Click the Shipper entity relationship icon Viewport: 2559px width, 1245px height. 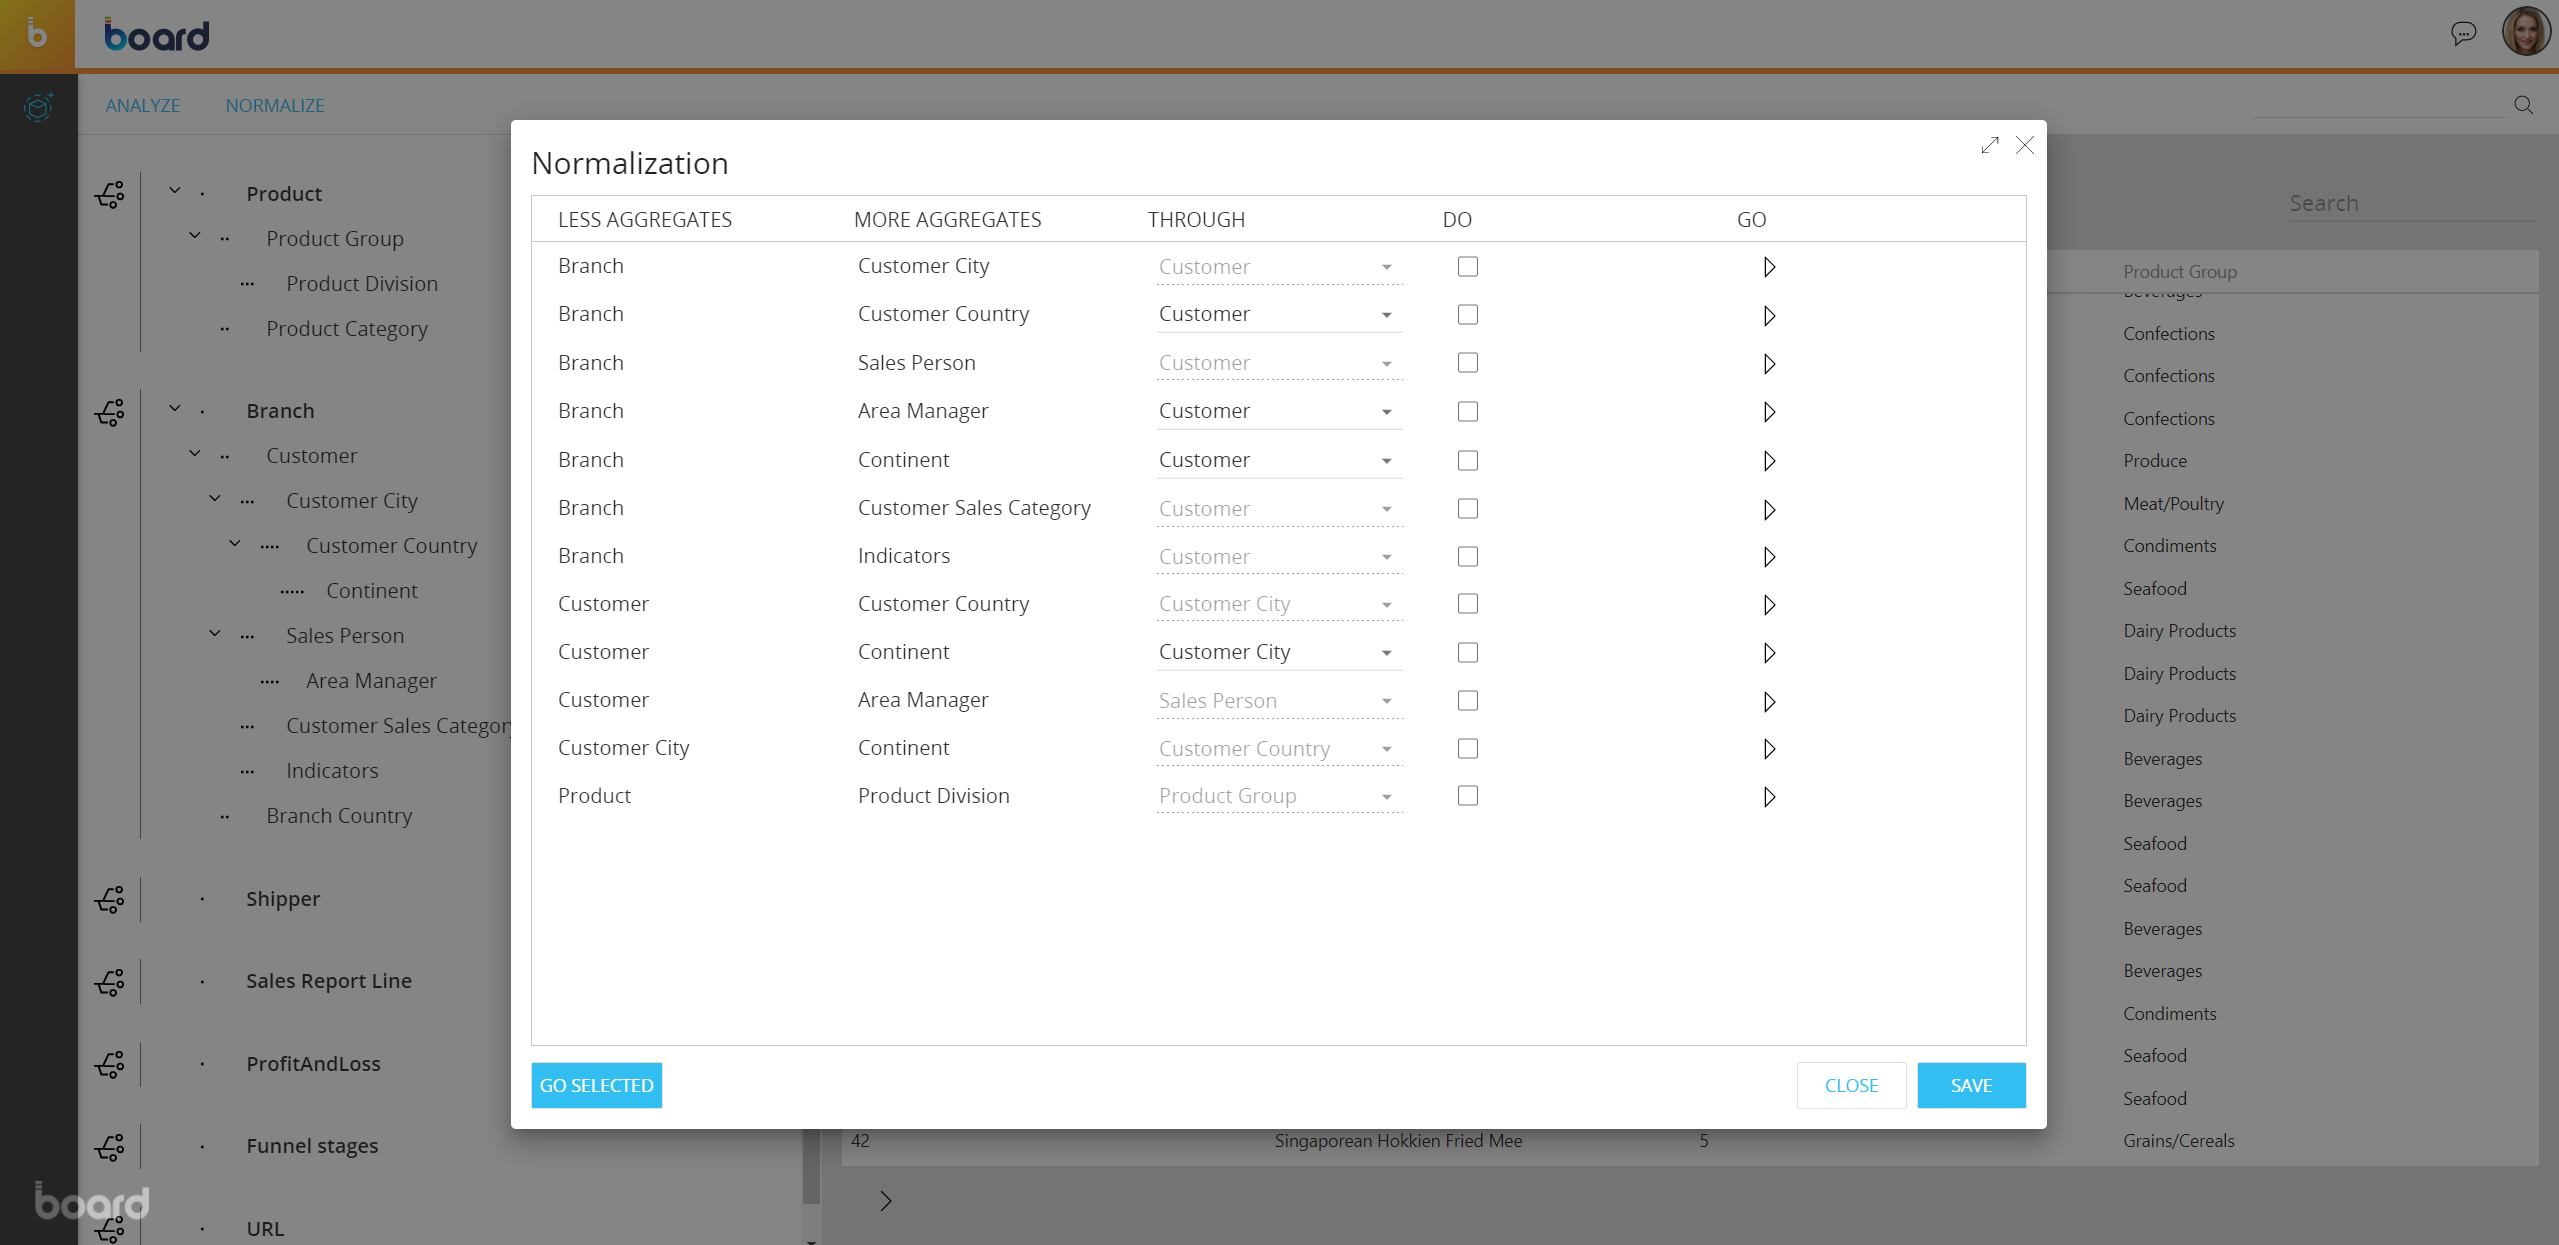pyautogui.click(x=110, y=899)
